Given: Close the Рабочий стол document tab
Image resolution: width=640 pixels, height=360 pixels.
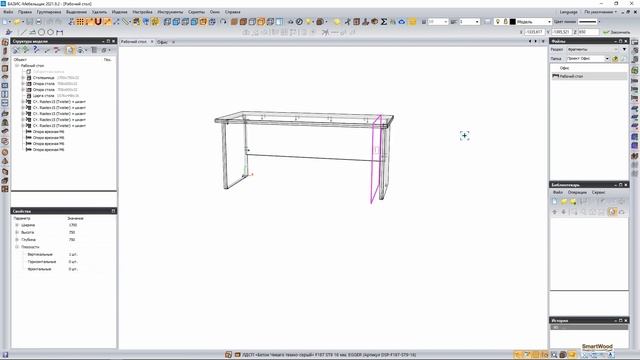Looking at the screenshot, I should click(152, 42).
